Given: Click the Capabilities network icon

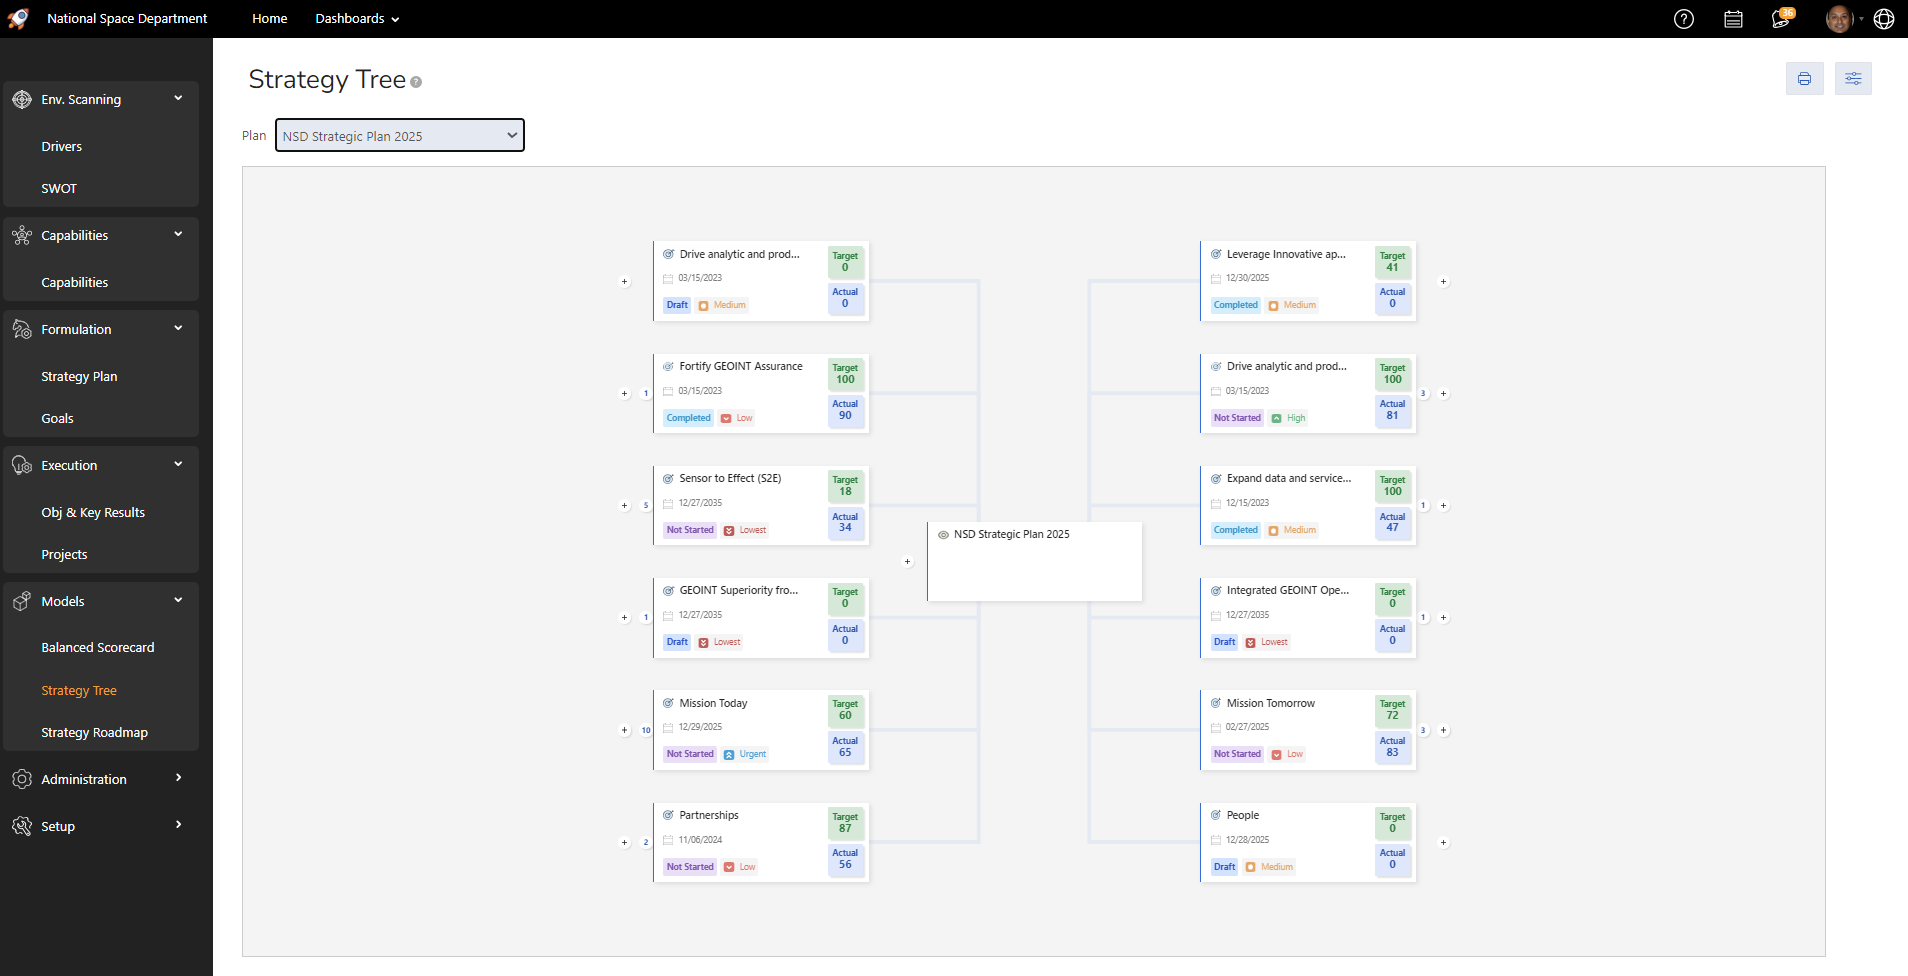Looking at the screenshot, I should (x=22, y=234).
